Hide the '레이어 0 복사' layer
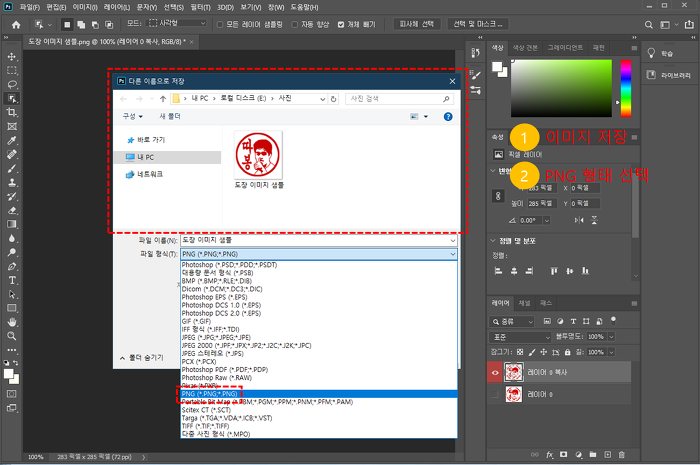This screenshot has width=700, height=465. (495, 373)
